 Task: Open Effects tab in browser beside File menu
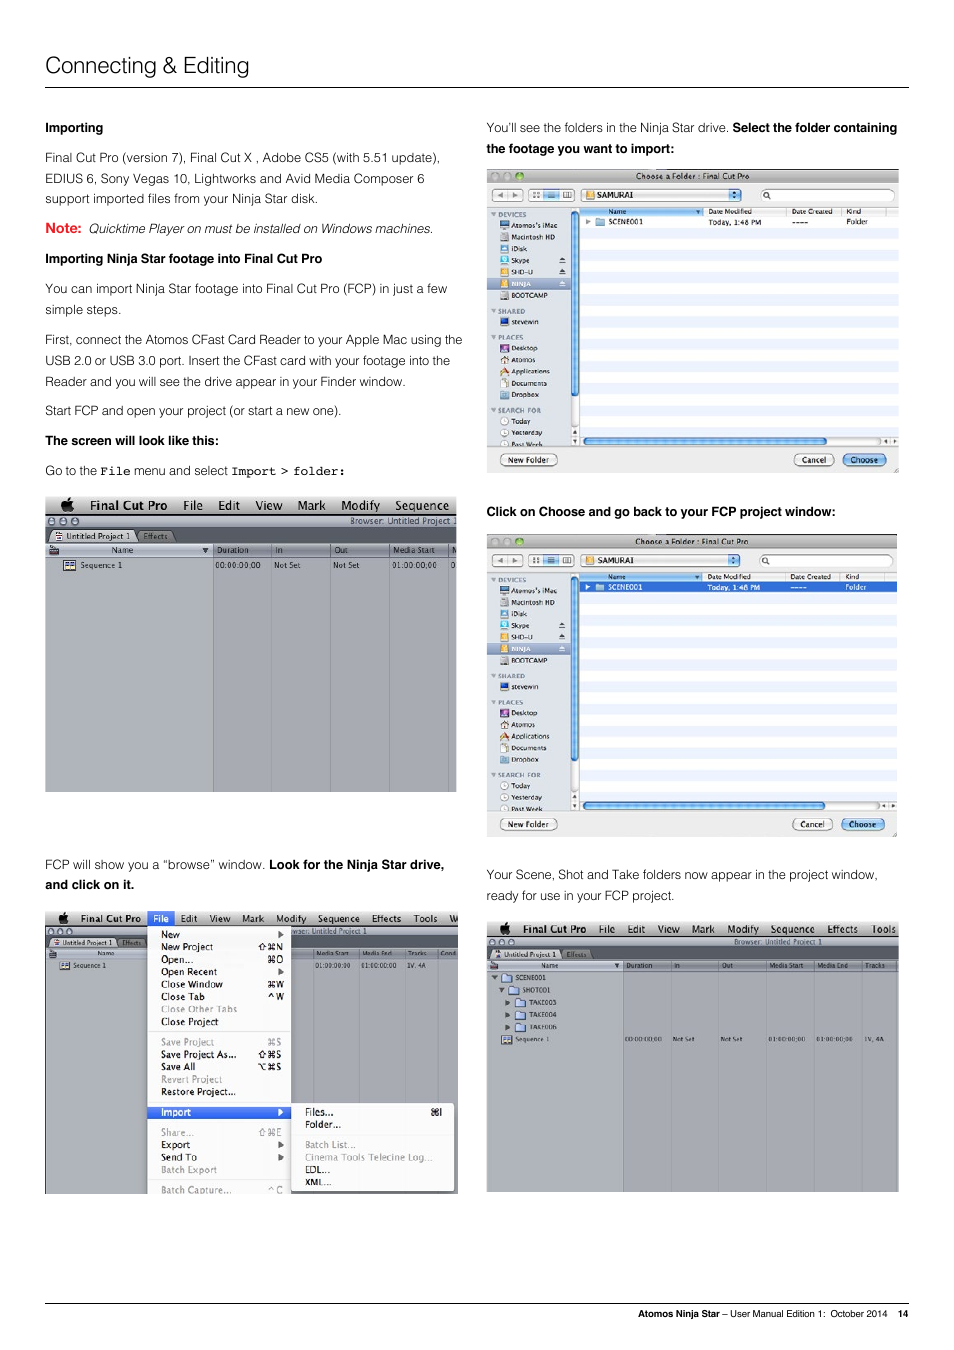[x=132, y=942]
